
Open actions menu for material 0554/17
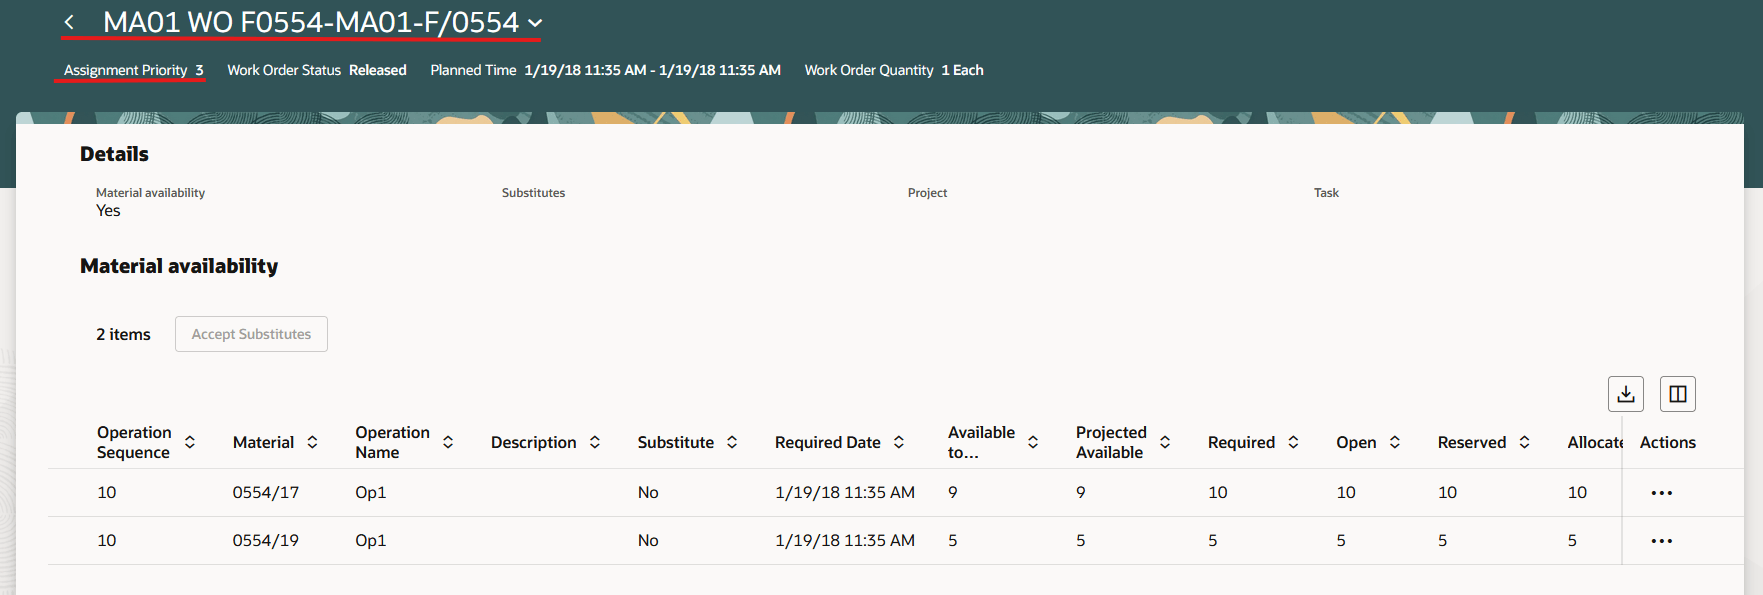tap(1662, 493)
